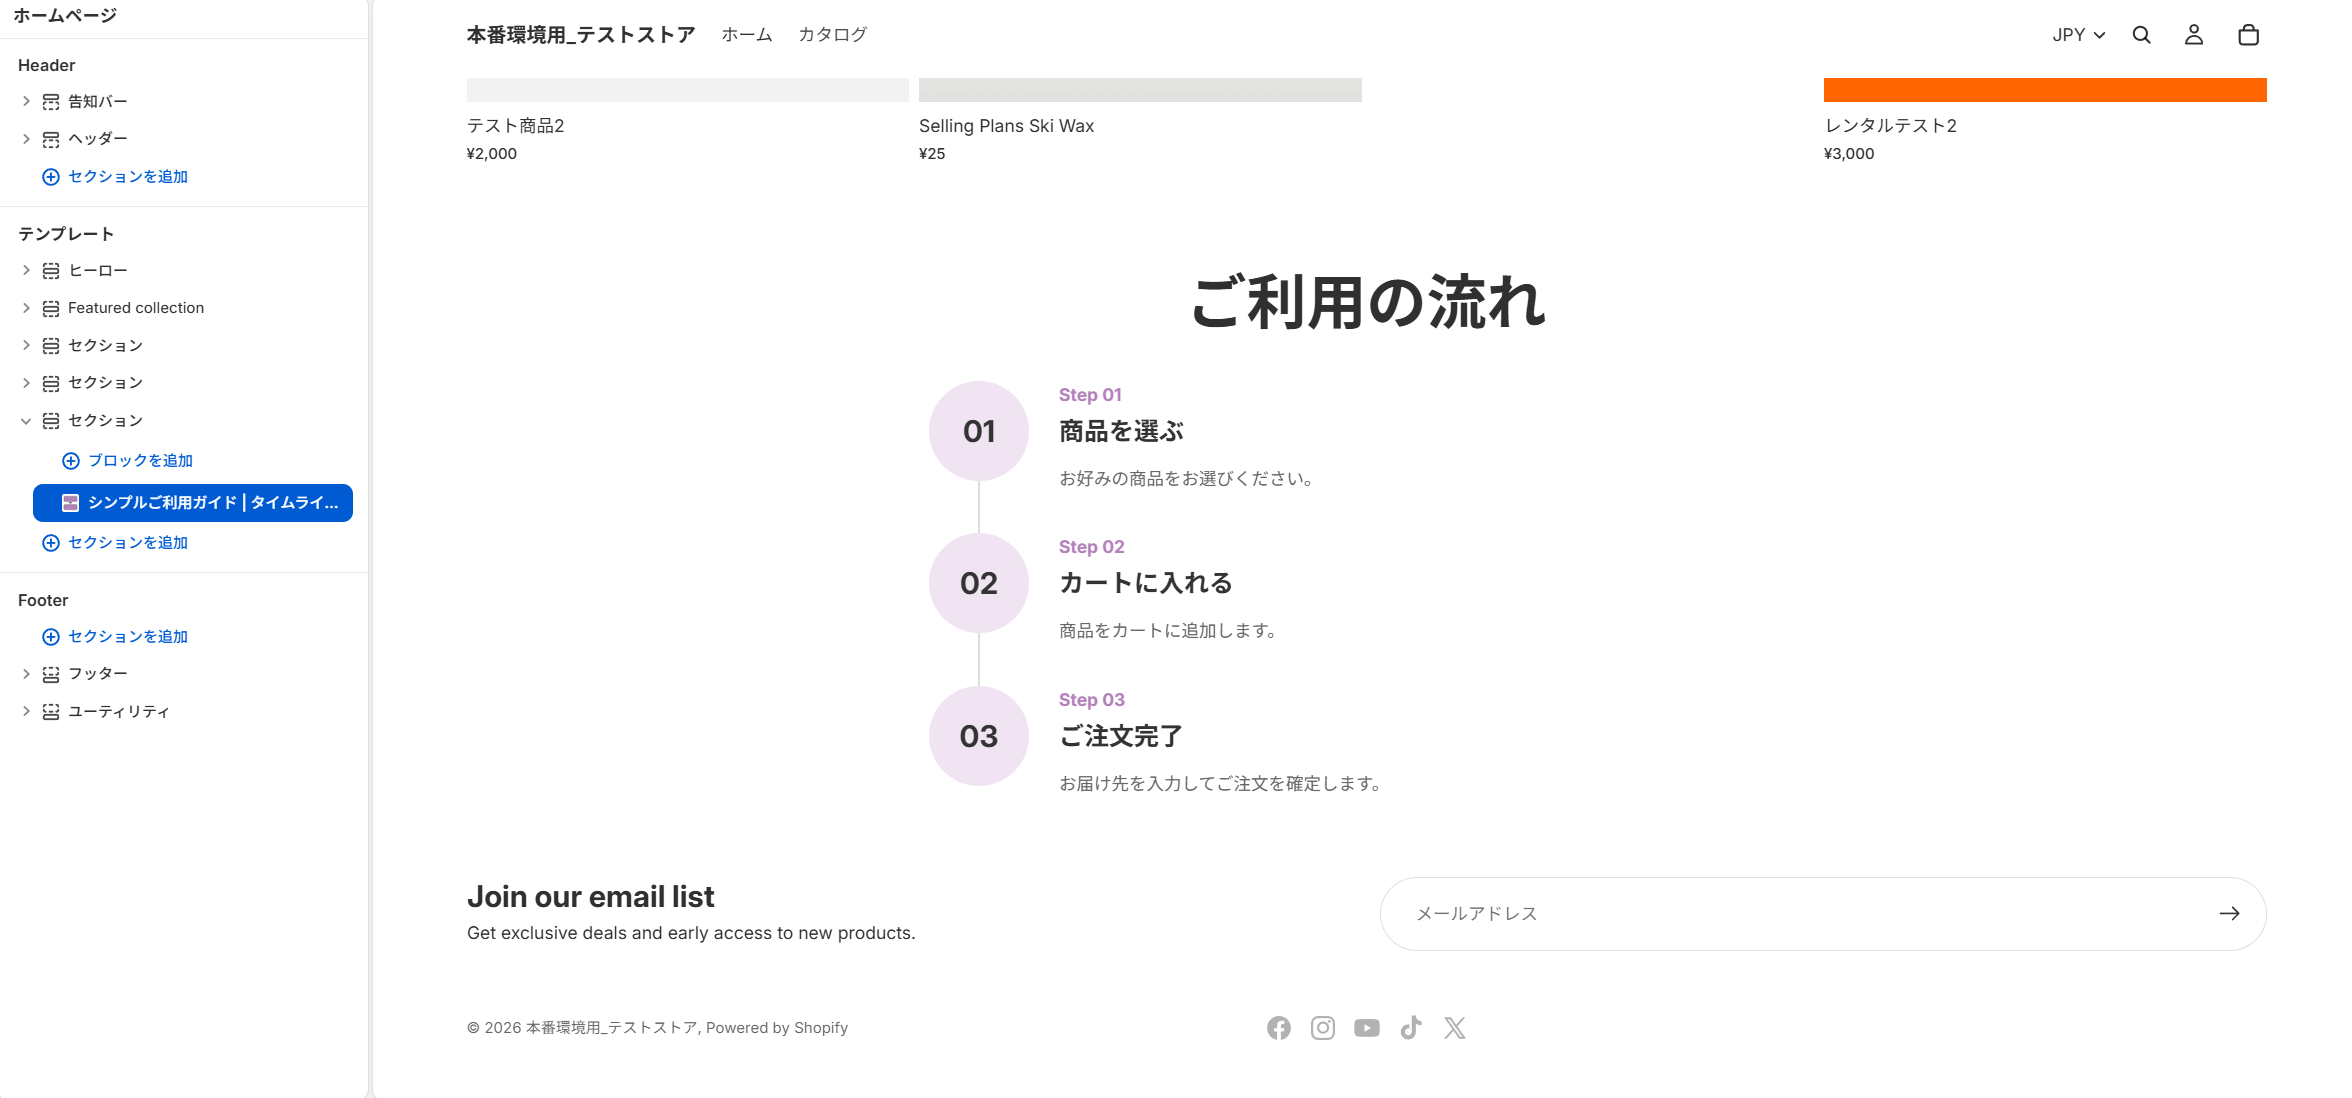Image resolution: width=2352 pixels, height=1098 pixels.
Task: Click the footer icon beside ユーティリティ
Action: pyautogui.click(x=51, y=711)
